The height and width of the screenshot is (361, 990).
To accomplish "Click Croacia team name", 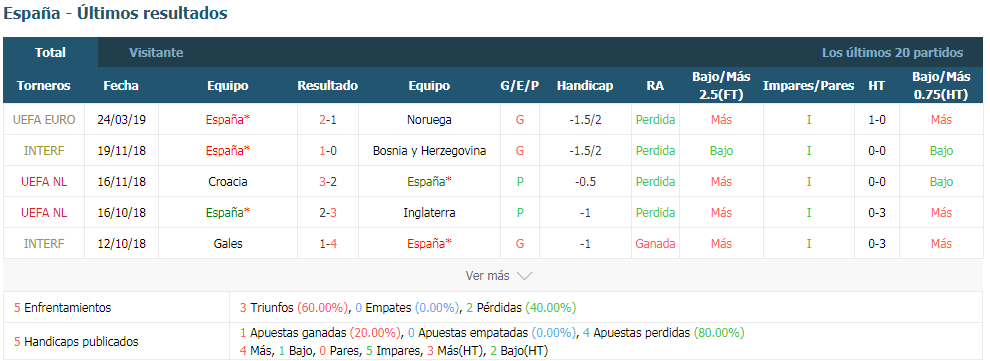I will [227, 182].
